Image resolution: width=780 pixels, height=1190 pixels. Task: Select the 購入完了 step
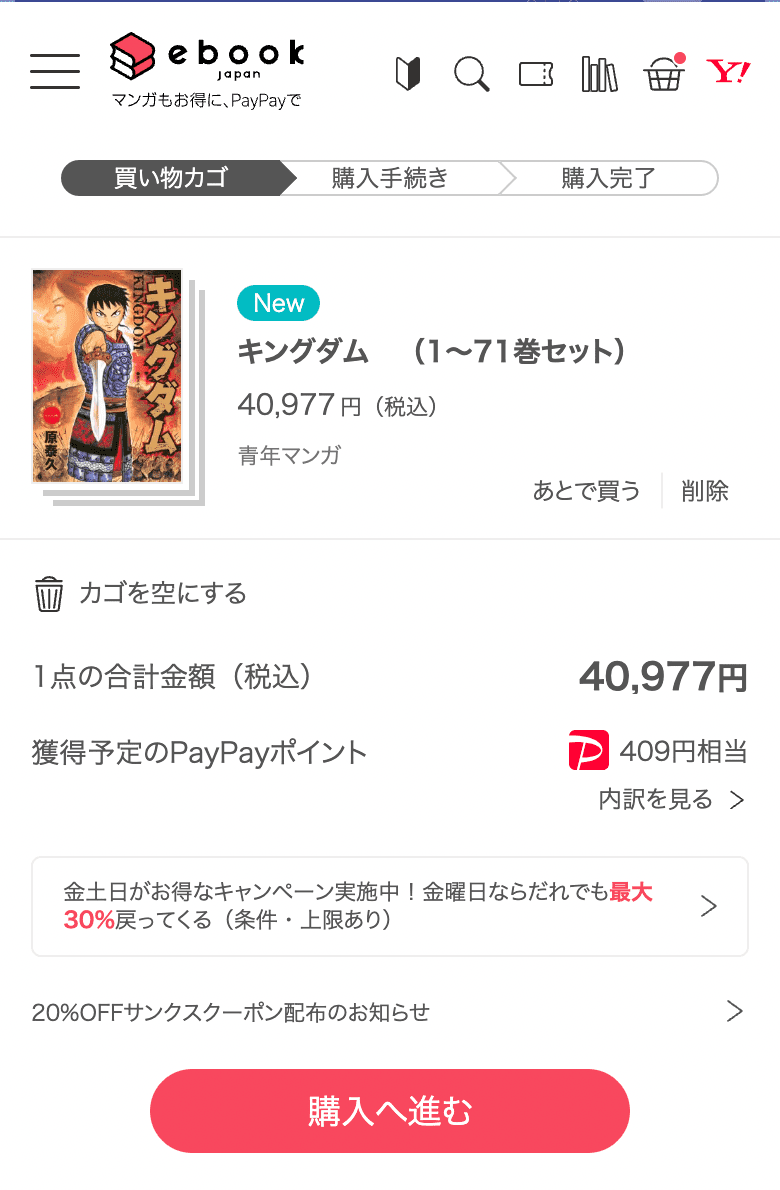608,179
